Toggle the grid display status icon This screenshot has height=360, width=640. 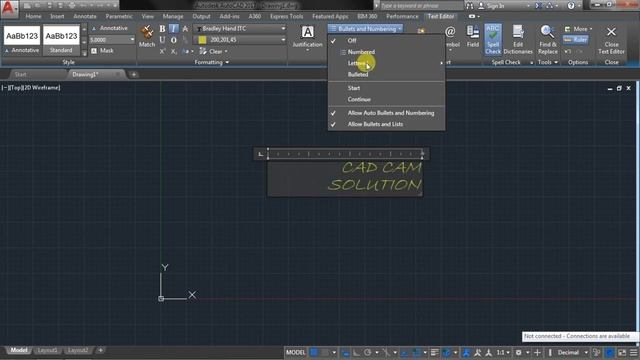coord(314,352)
